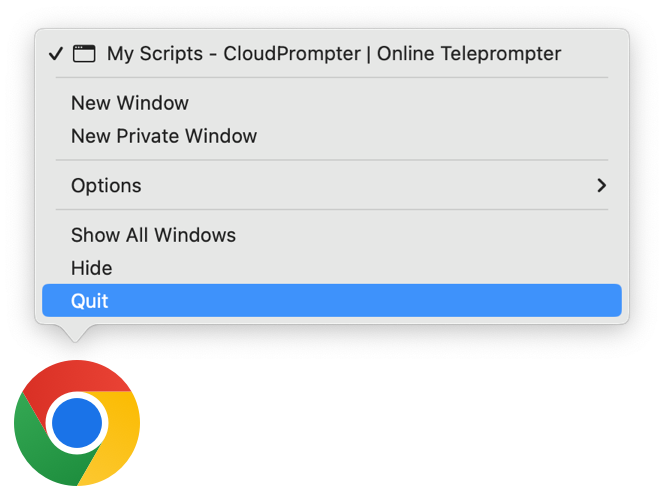Click the blue highlighted Quit row's right end
The image size is (664, 486).
point(600,301)
